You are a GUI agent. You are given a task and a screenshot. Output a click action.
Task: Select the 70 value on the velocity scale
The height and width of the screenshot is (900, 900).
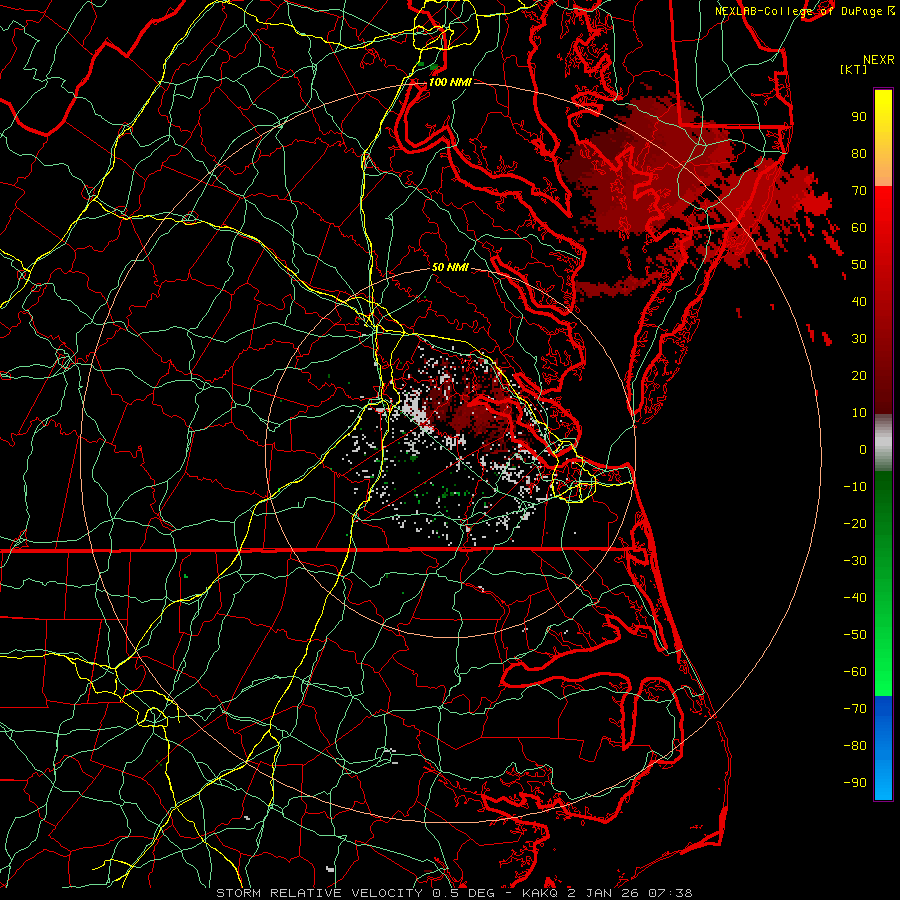click(859, 191)
